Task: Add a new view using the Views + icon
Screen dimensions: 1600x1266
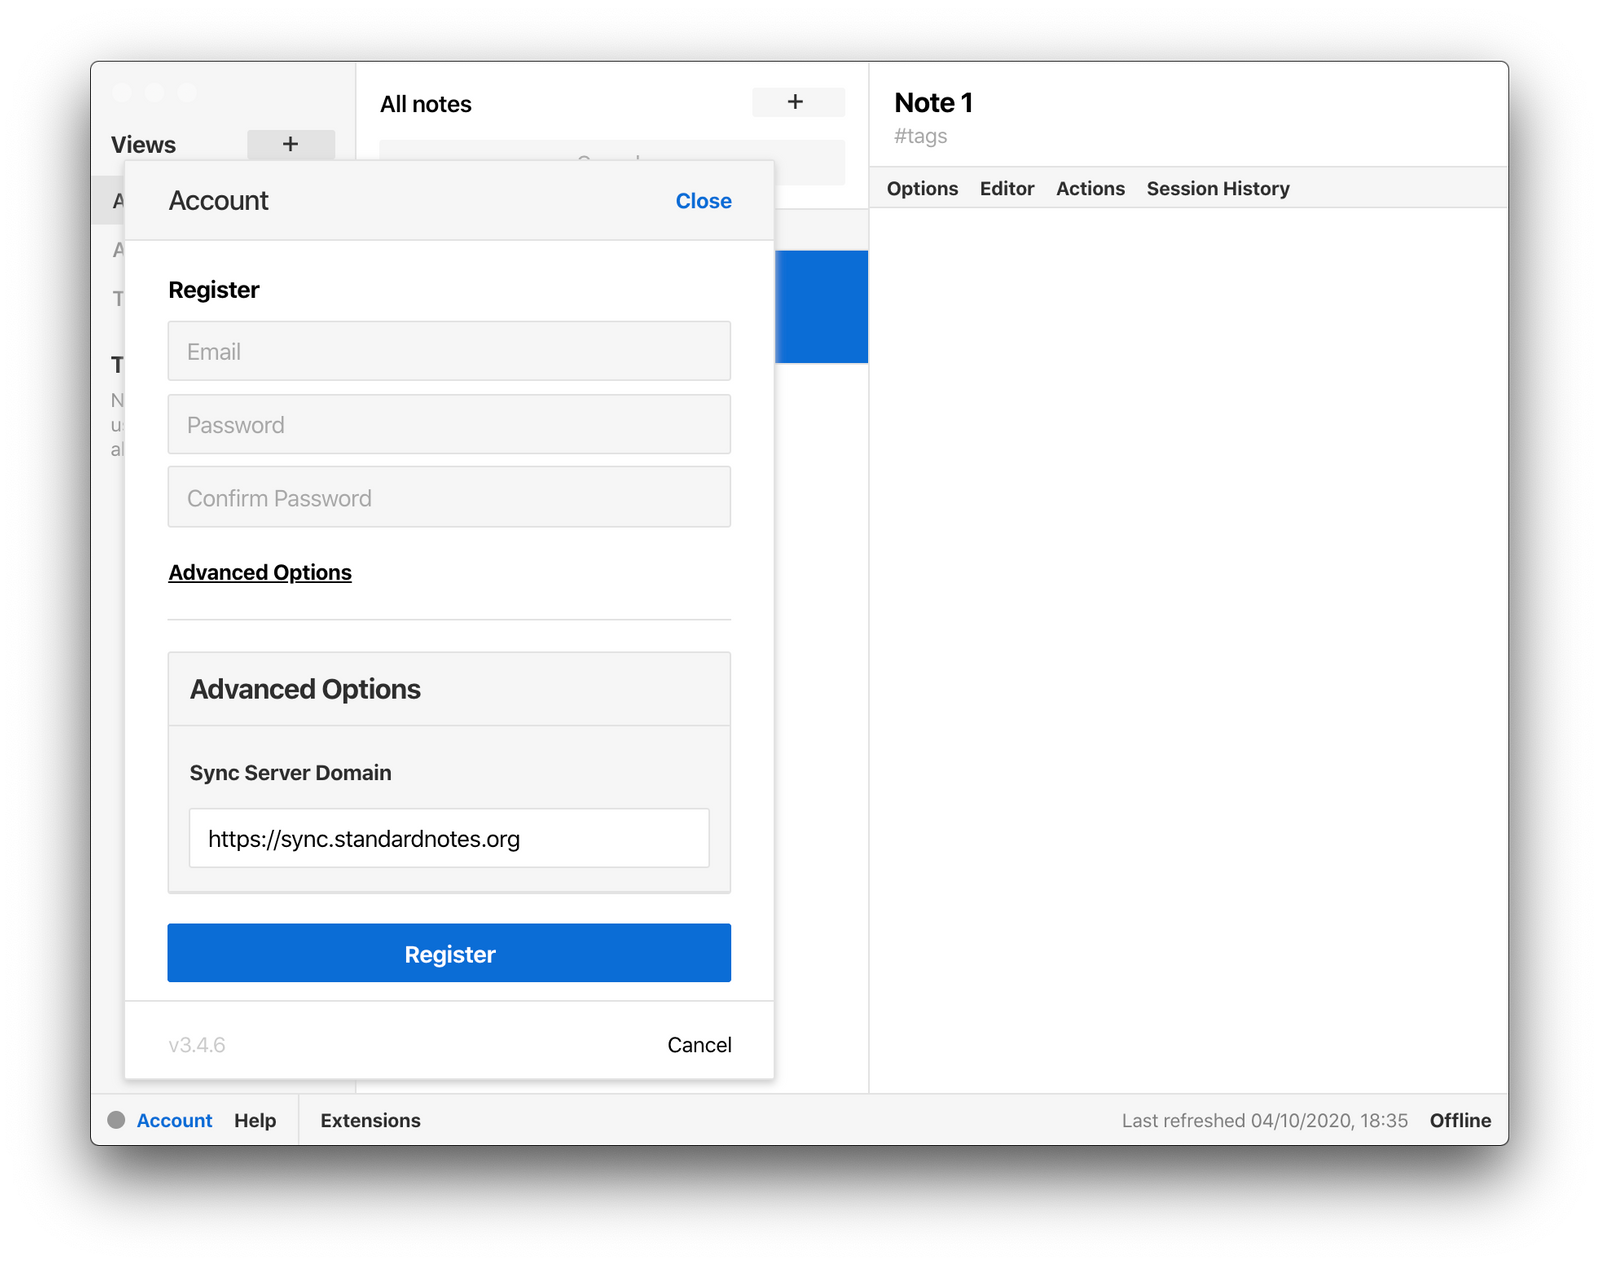Action: 291,144
